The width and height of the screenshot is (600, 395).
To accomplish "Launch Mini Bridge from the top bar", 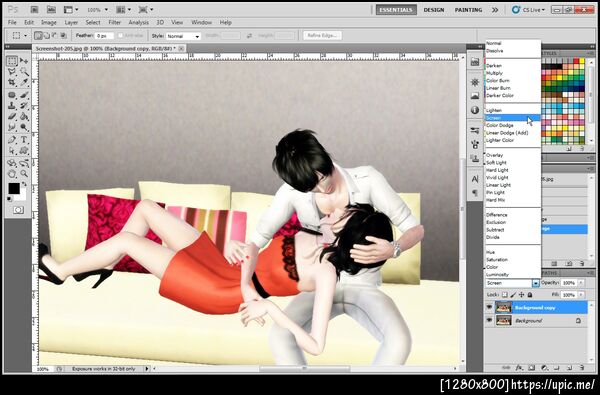I will point(51,10).
